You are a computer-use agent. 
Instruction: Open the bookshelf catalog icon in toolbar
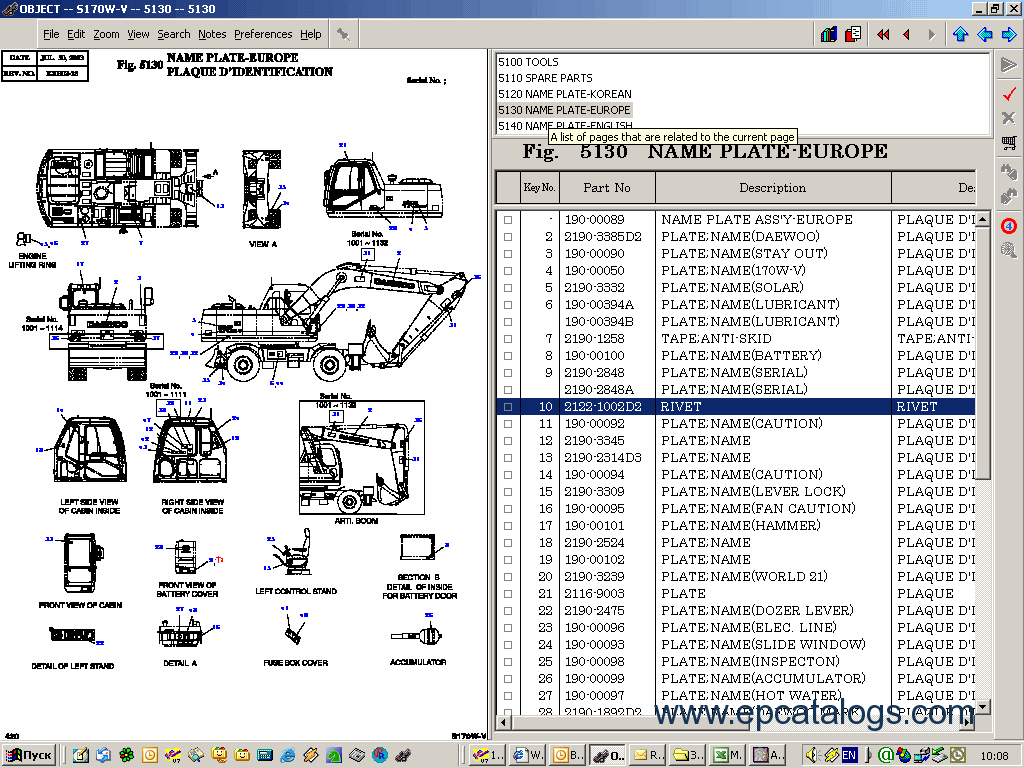(x=829, y=34)
